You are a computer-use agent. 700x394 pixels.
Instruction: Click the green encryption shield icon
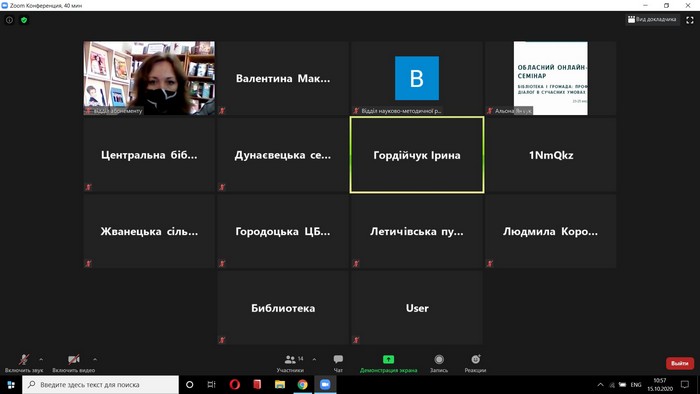coord(24,20)
